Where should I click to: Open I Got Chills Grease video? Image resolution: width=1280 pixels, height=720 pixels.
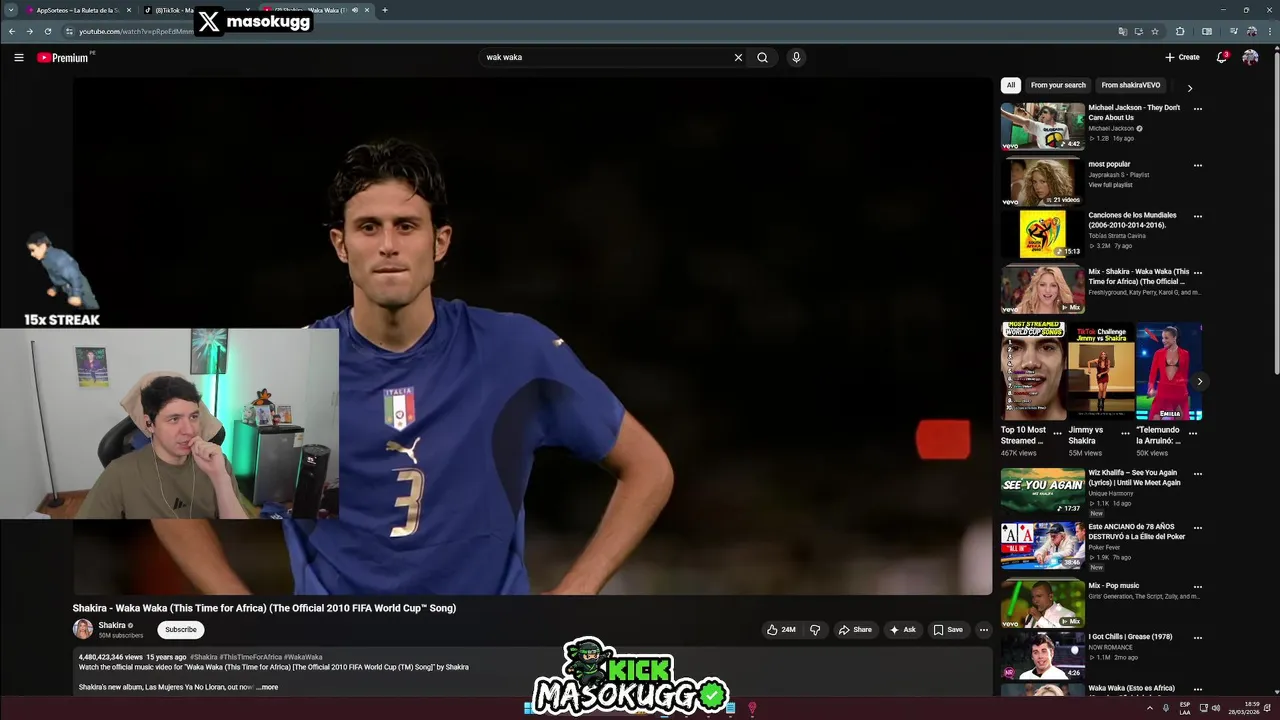pos(1043,655)
